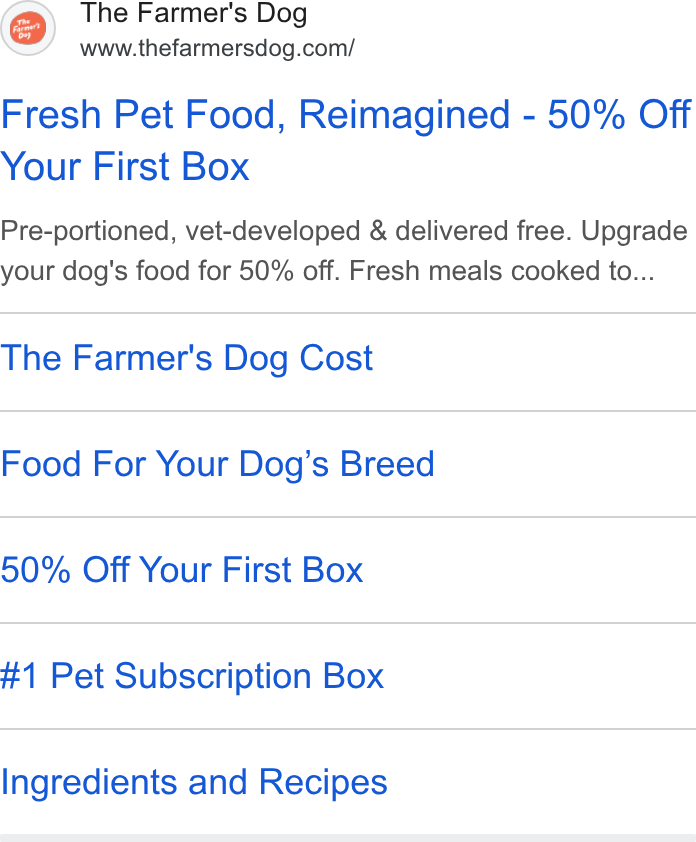Open Food For Your Dog's Breed link
Screen dimensions: 696x842
point(218,464)
